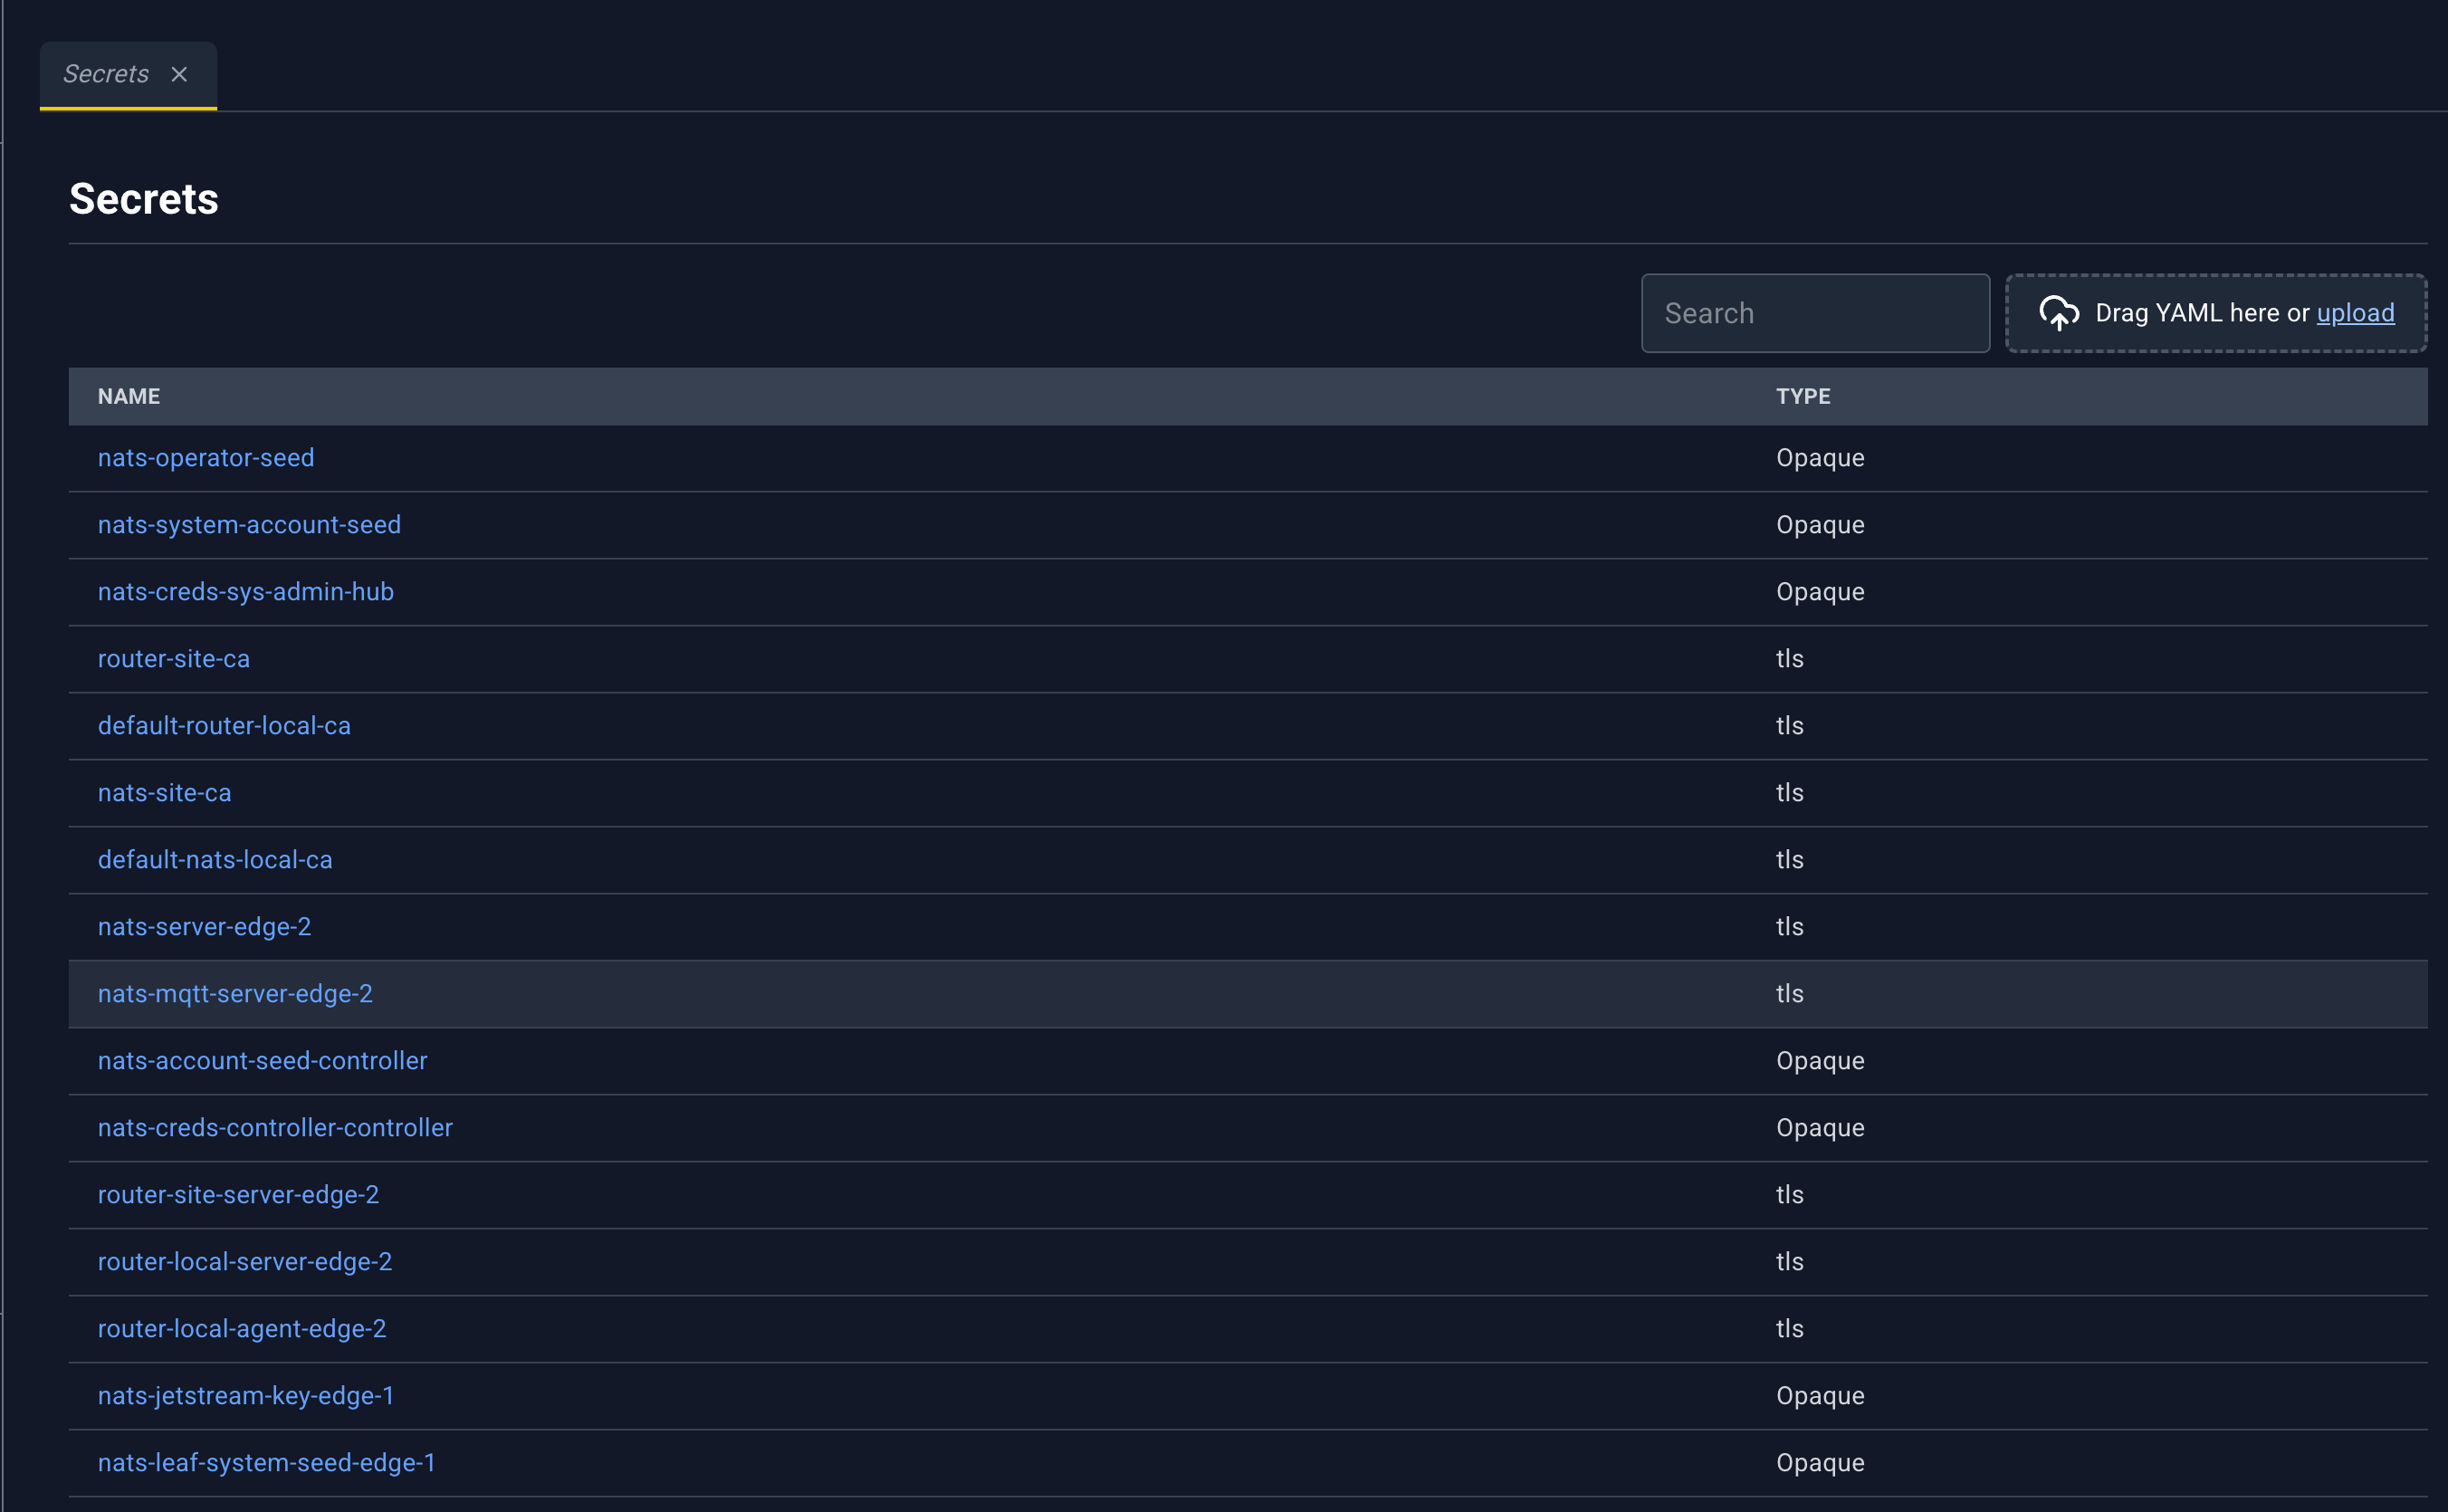Viewport: 2448px width, 1512px height.
Task: Sort by the NAME column header
Action: coord(129,397)
